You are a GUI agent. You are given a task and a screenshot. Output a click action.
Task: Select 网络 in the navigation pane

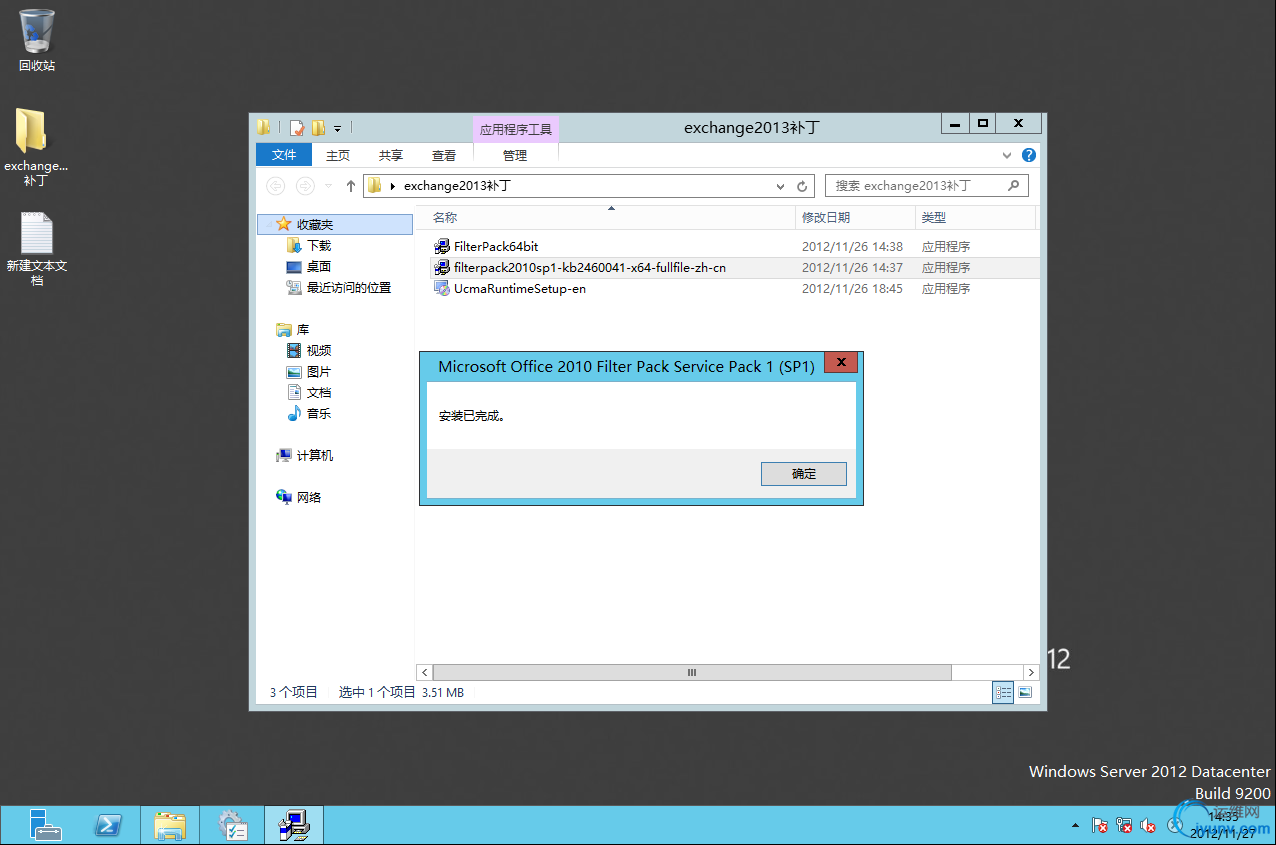pyautogui.click(x=309, y=497)
